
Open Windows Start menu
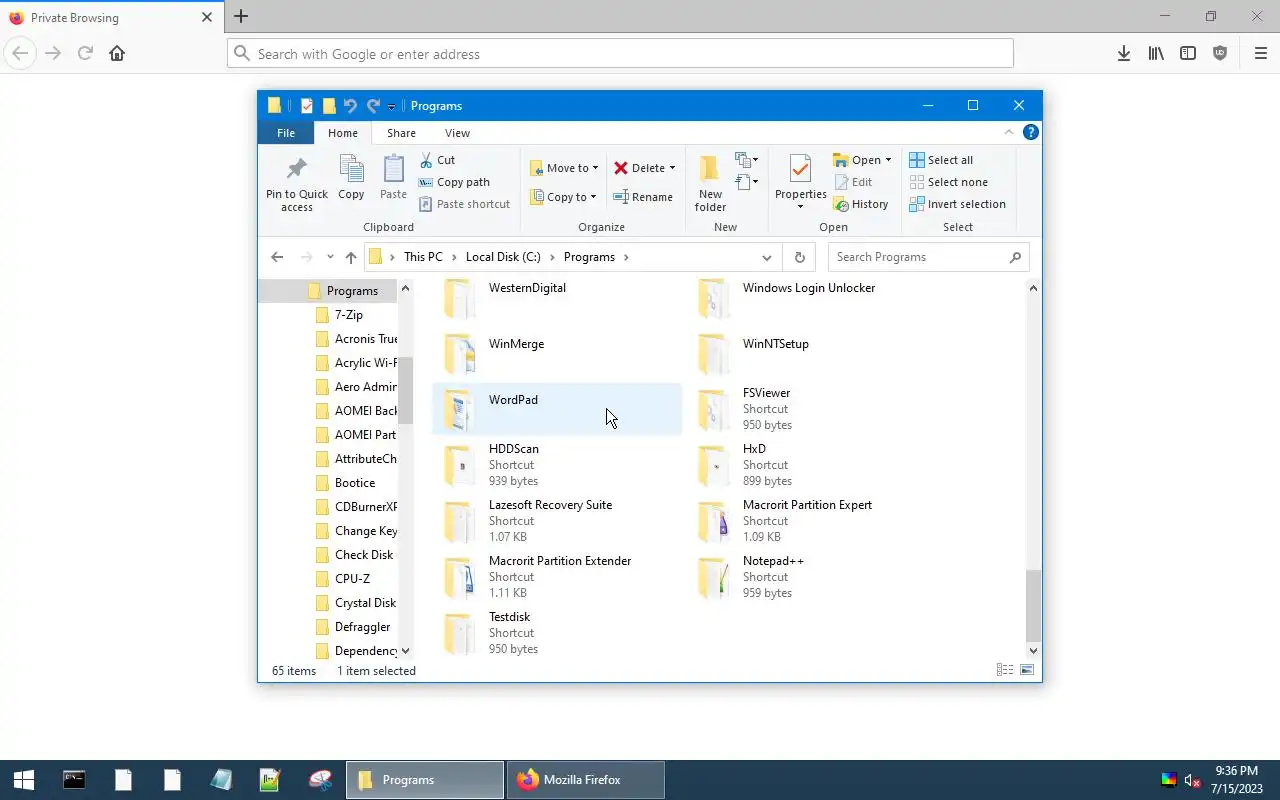click(24, 780)
